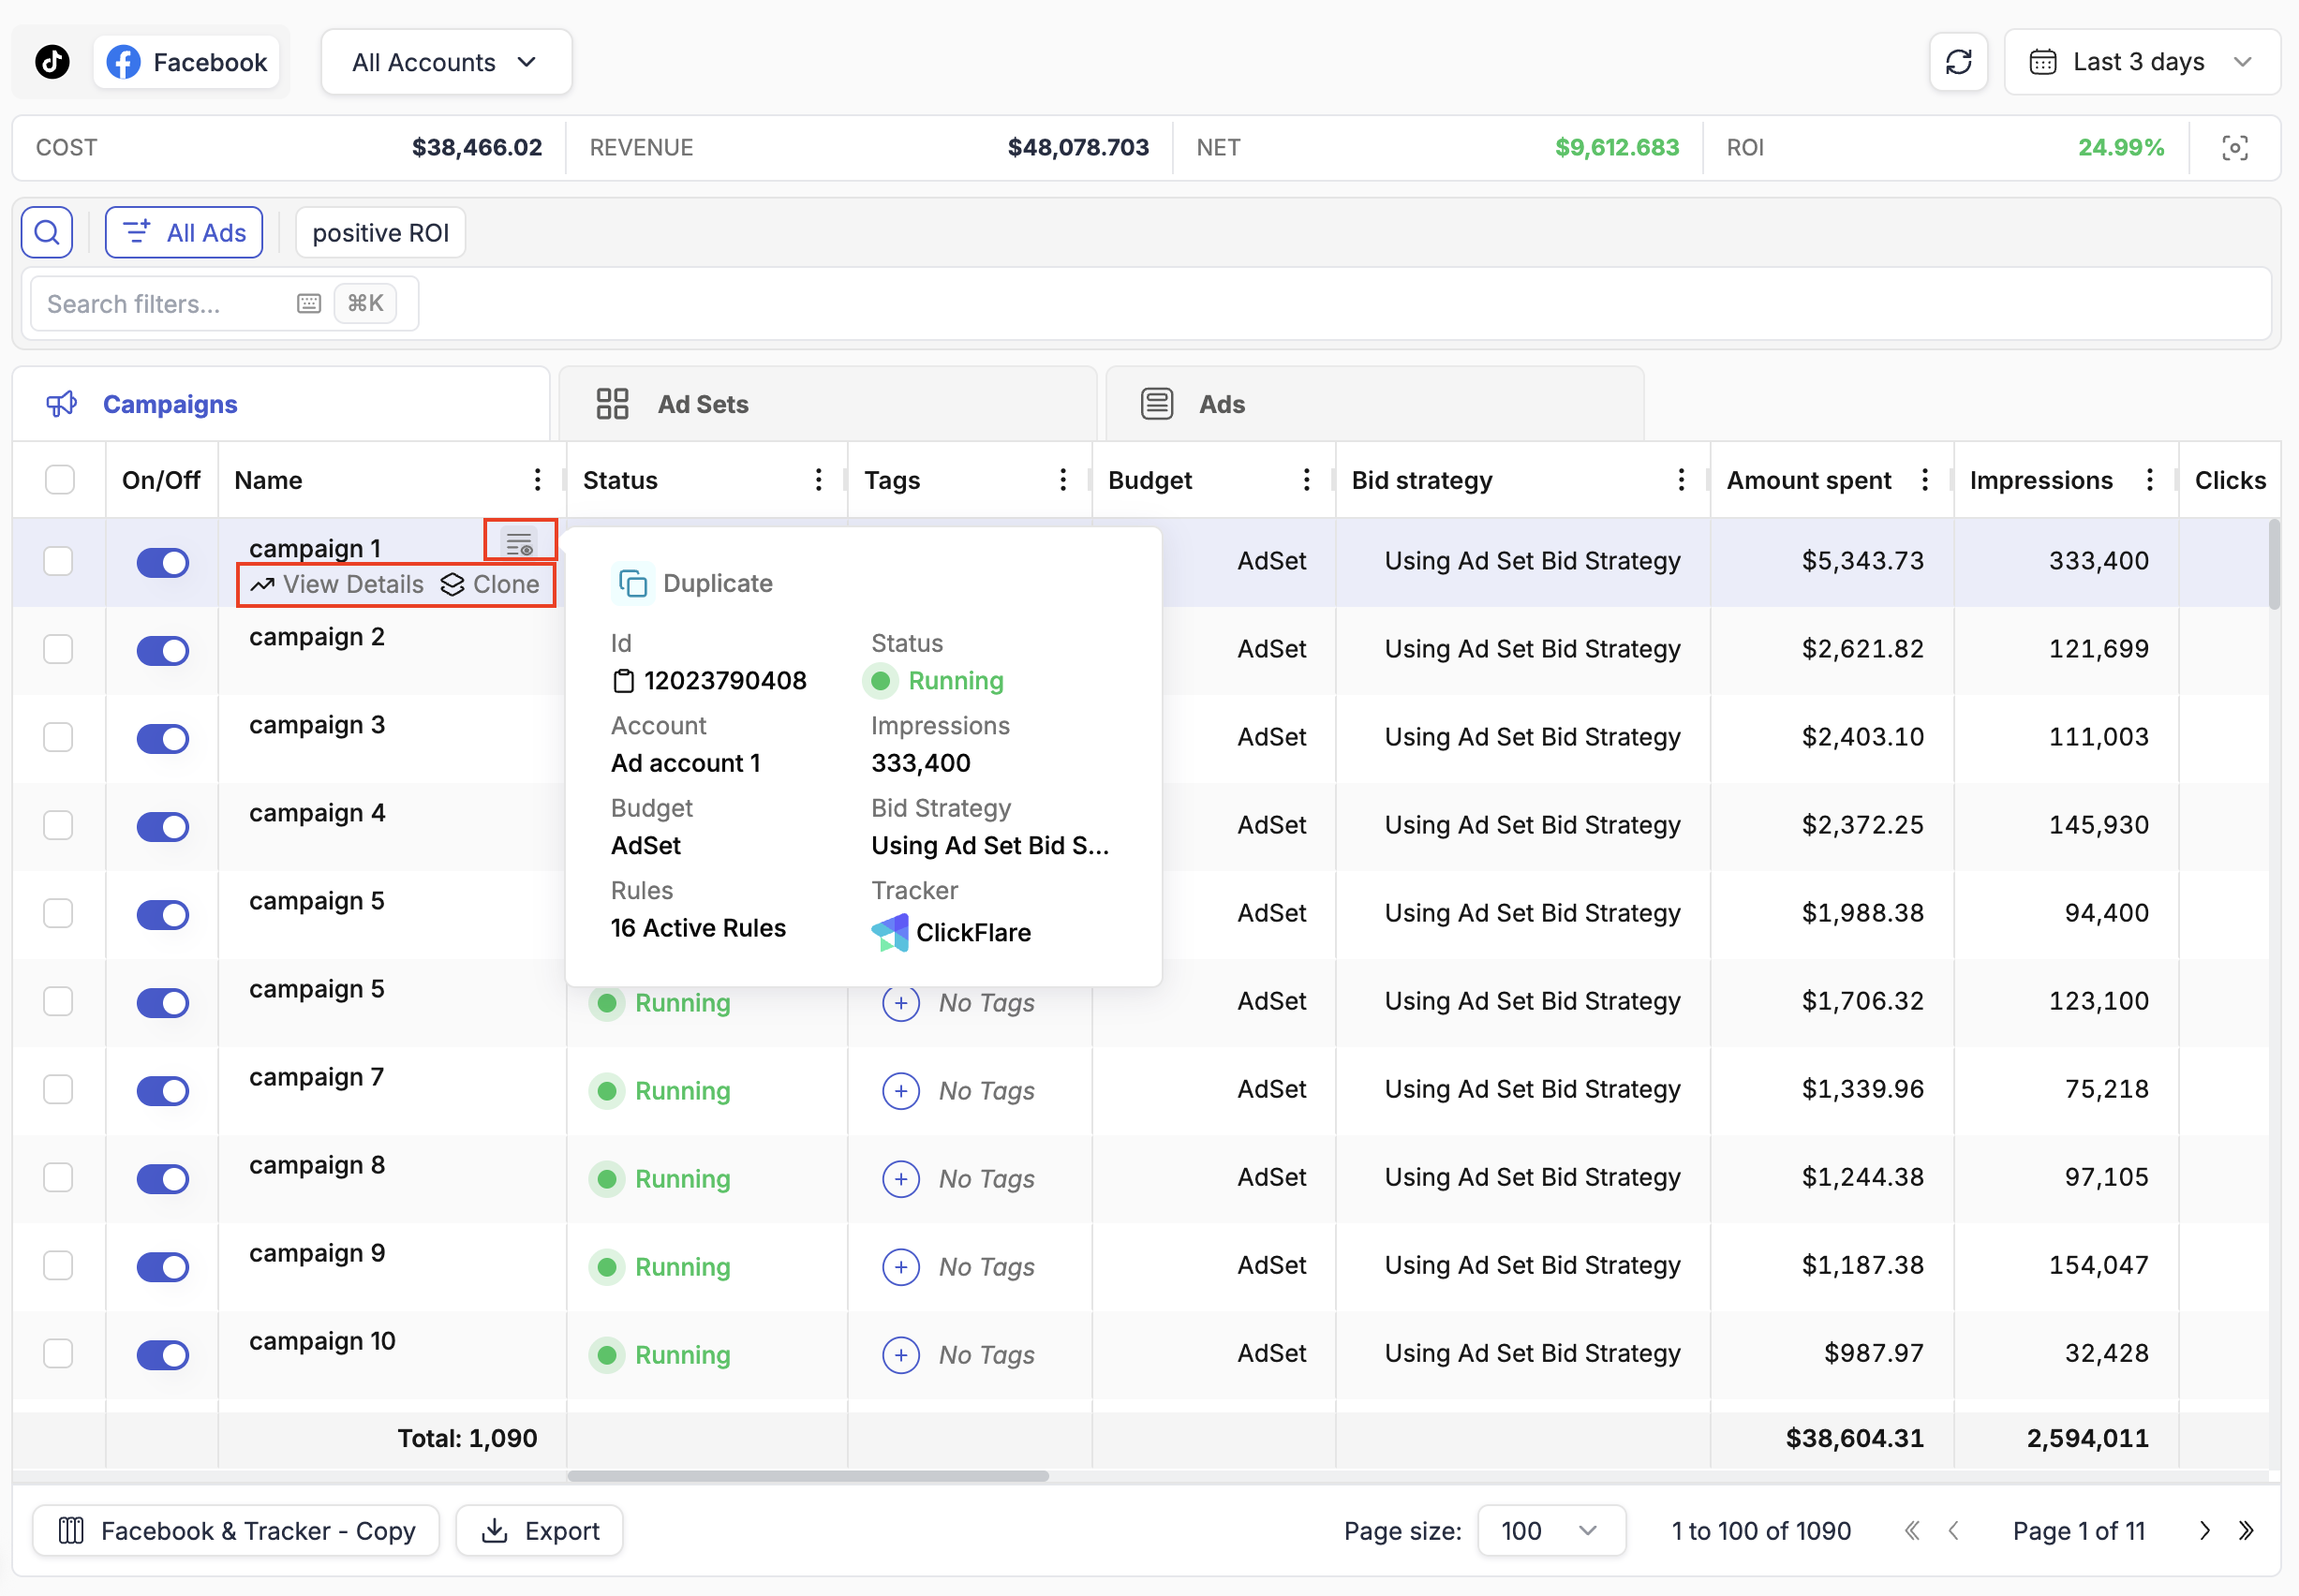Go to last page double-arrow icon
Screen dimensions: 2299x1596
point(2245,1530)
